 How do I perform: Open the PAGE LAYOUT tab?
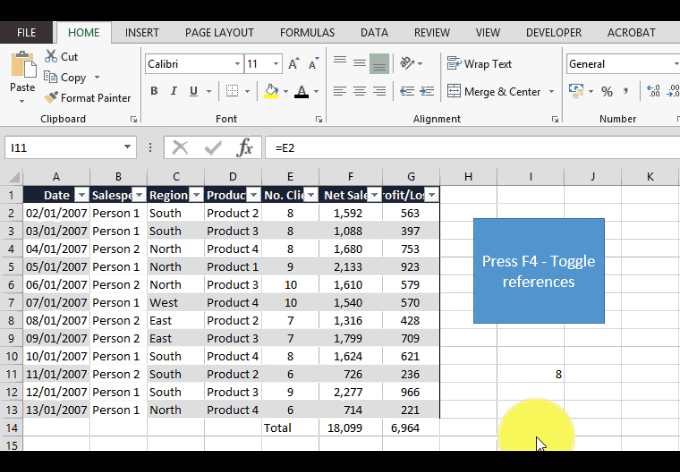(x=218, y=33)
